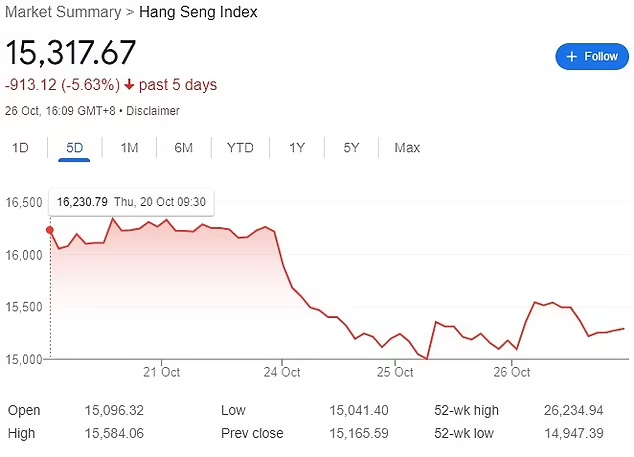Click the Hang Seng Index title

click(x=197, y=12)
